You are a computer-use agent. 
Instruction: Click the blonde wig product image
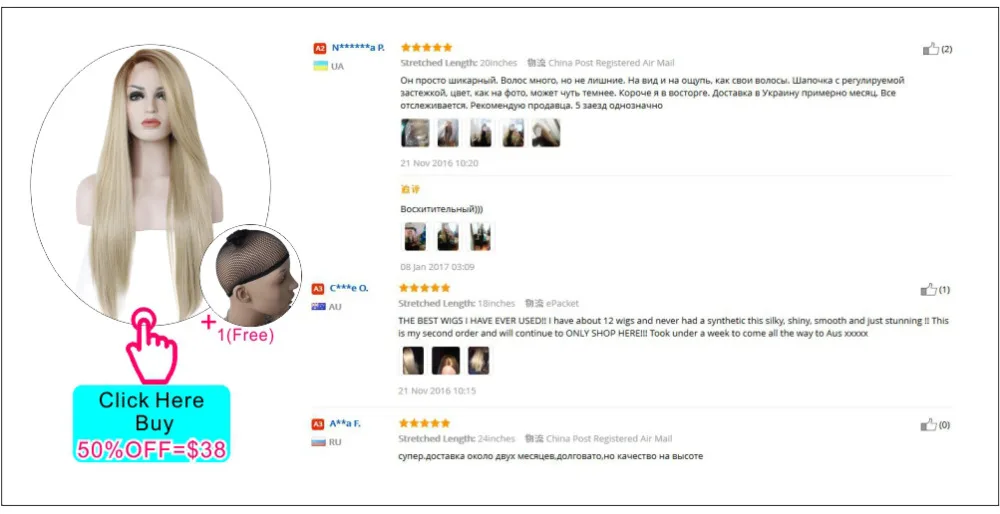(x=150, y=182)
